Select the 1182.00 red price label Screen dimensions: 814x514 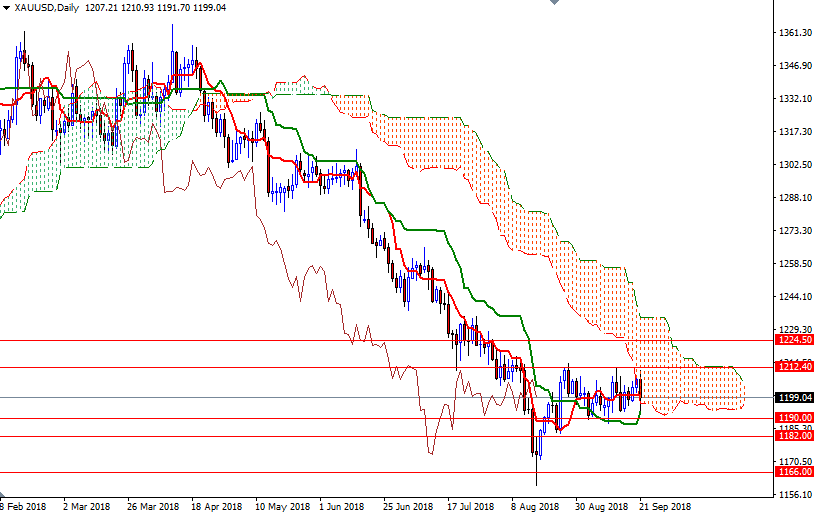[793, 436]
